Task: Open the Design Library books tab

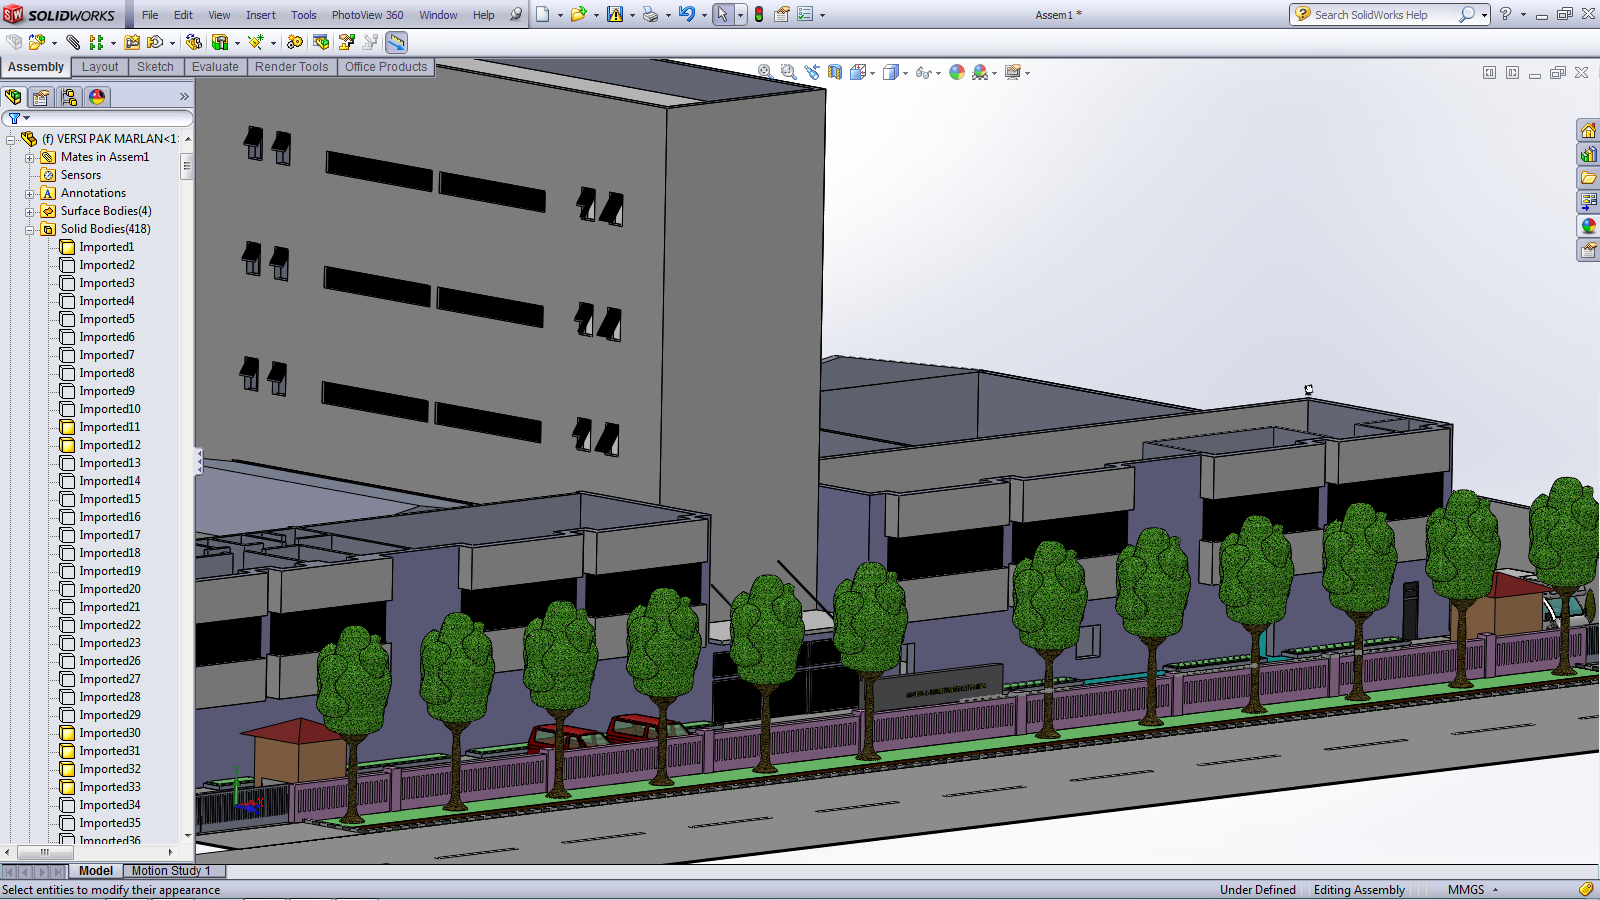Action: click(1588, 154)
